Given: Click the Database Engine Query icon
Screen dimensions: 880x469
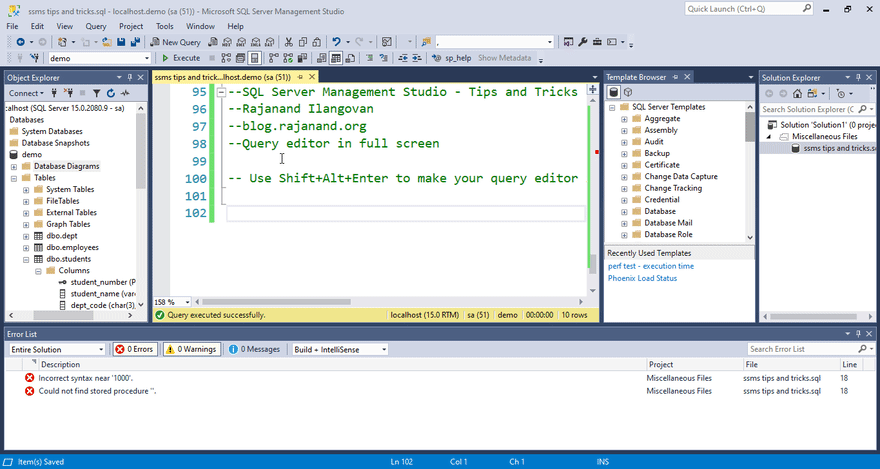Looking at the screenshot, I should pyautogui.click(x=212, y=42).
